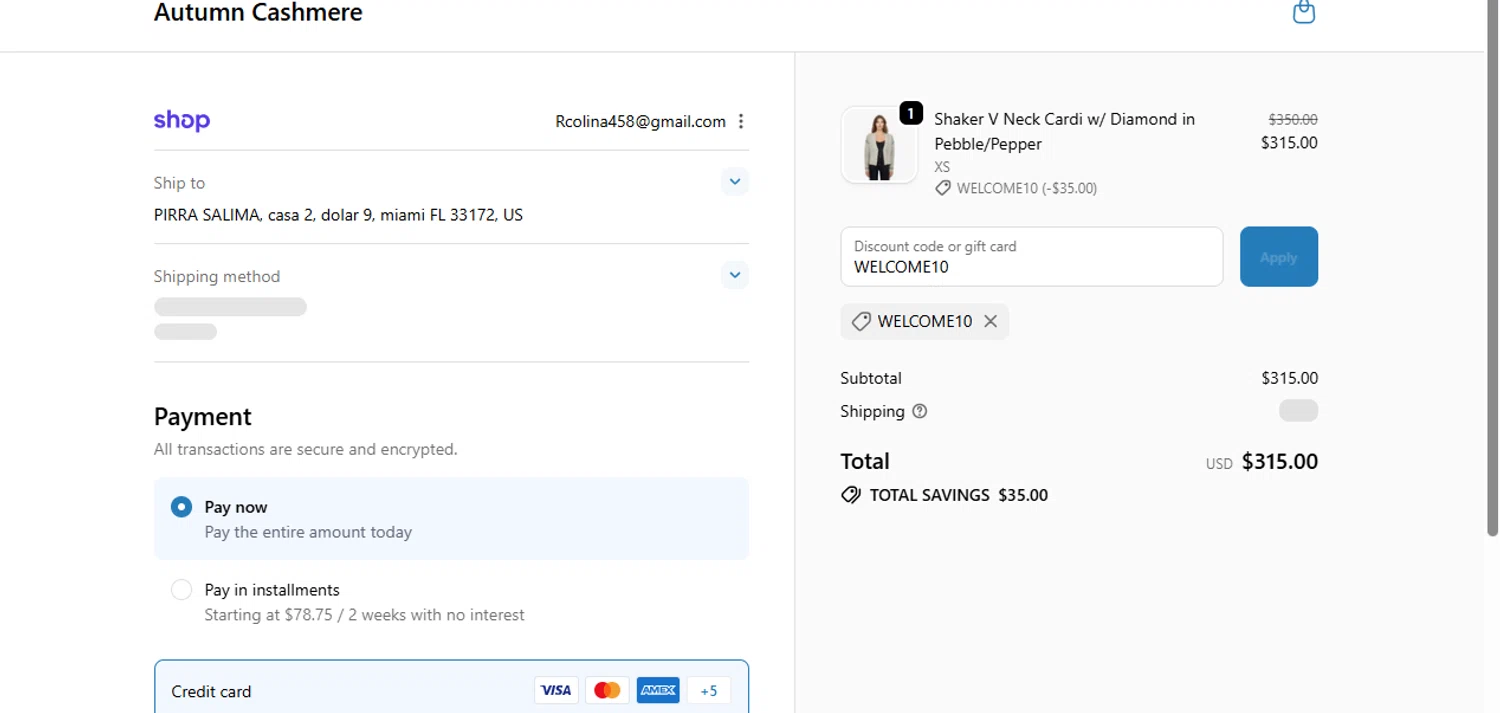Click the Payment section heading
The width and height of the screenshot is (1500, 713).
point(203,416)
